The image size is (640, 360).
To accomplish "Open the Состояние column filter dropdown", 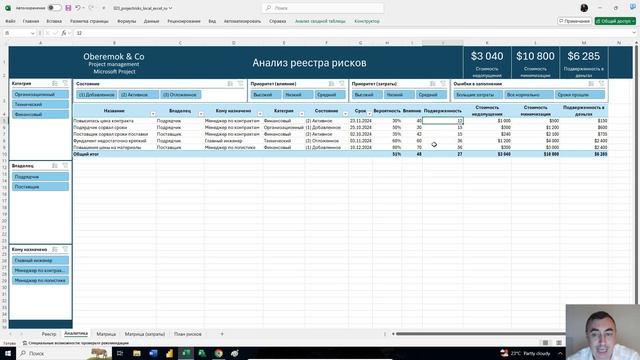I will (x=345, y=114).
